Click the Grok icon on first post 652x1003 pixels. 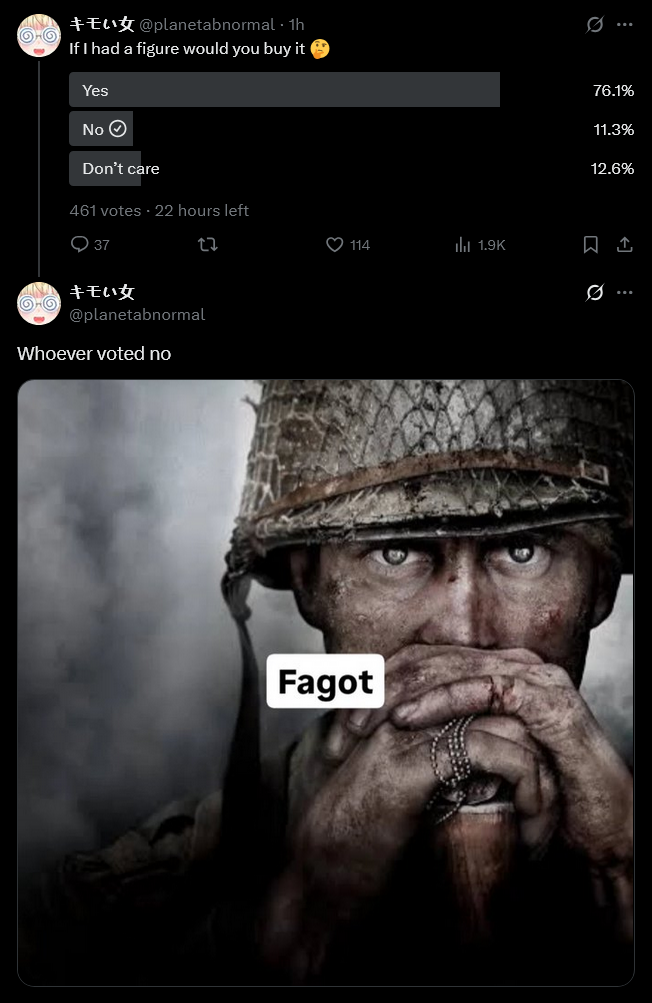tap(594, 25)
